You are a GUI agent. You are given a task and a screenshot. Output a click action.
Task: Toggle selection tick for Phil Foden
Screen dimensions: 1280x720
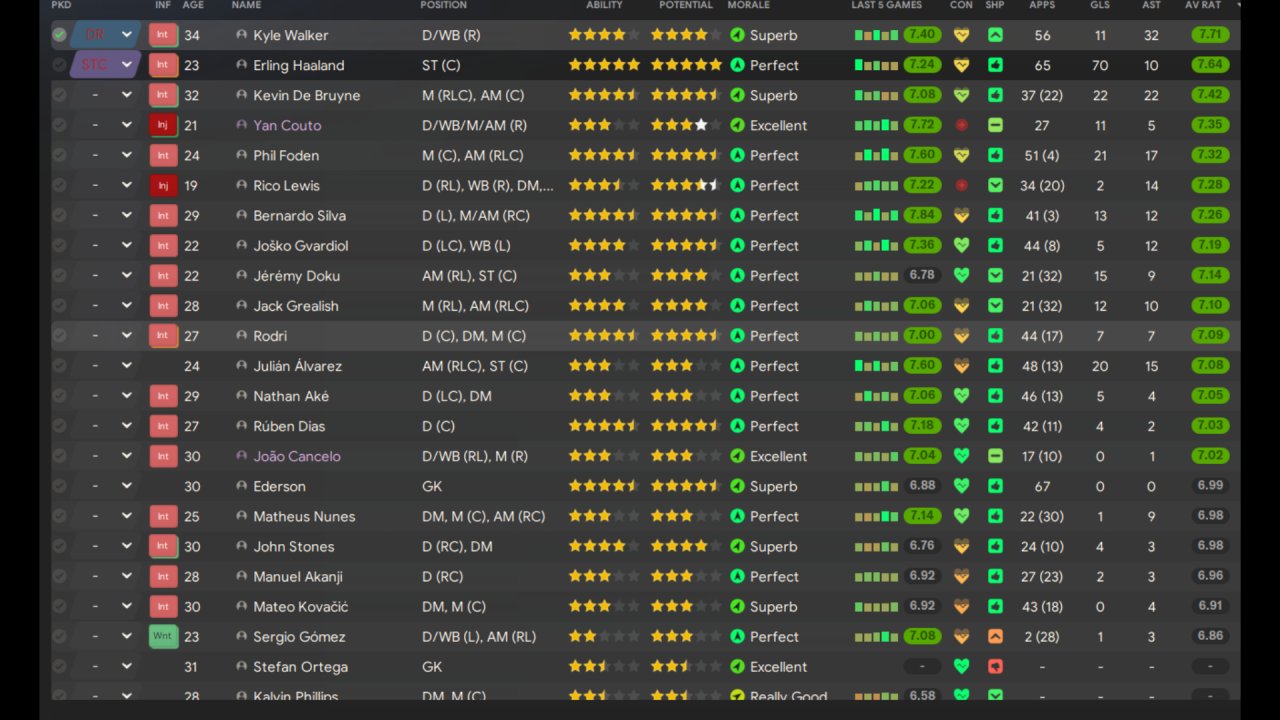[60, 155]
